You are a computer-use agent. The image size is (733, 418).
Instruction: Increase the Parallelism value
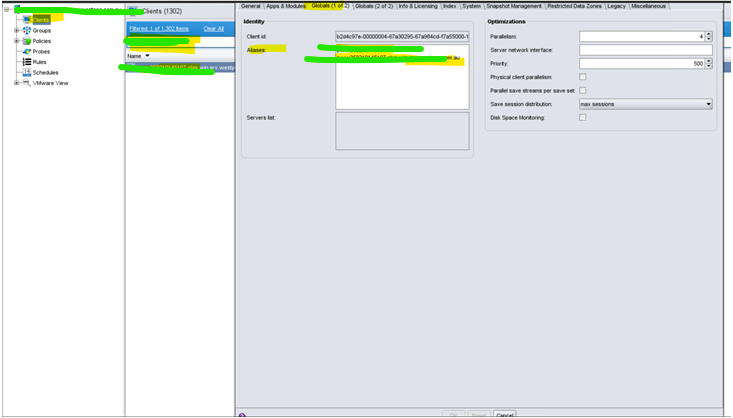pyautogui.click(x=709, y=34)
